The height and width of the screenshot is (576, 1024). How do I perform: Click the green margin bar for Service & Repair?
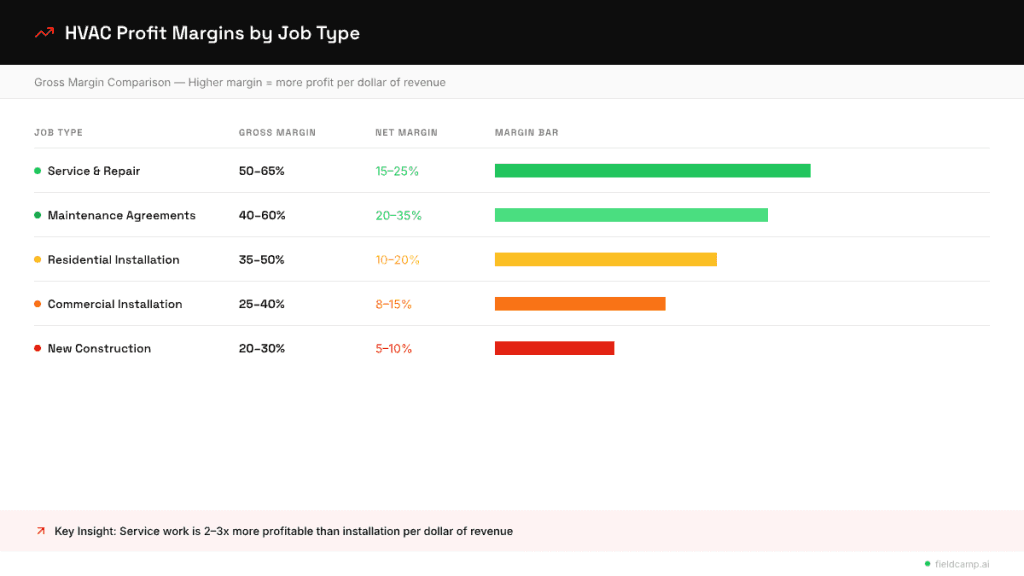tap(652, 170)
